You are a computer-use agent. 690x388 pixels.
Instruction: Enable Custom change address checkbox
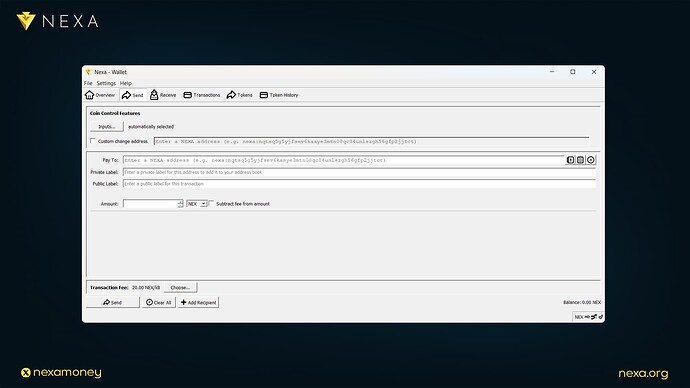click(x=93, y=141)
